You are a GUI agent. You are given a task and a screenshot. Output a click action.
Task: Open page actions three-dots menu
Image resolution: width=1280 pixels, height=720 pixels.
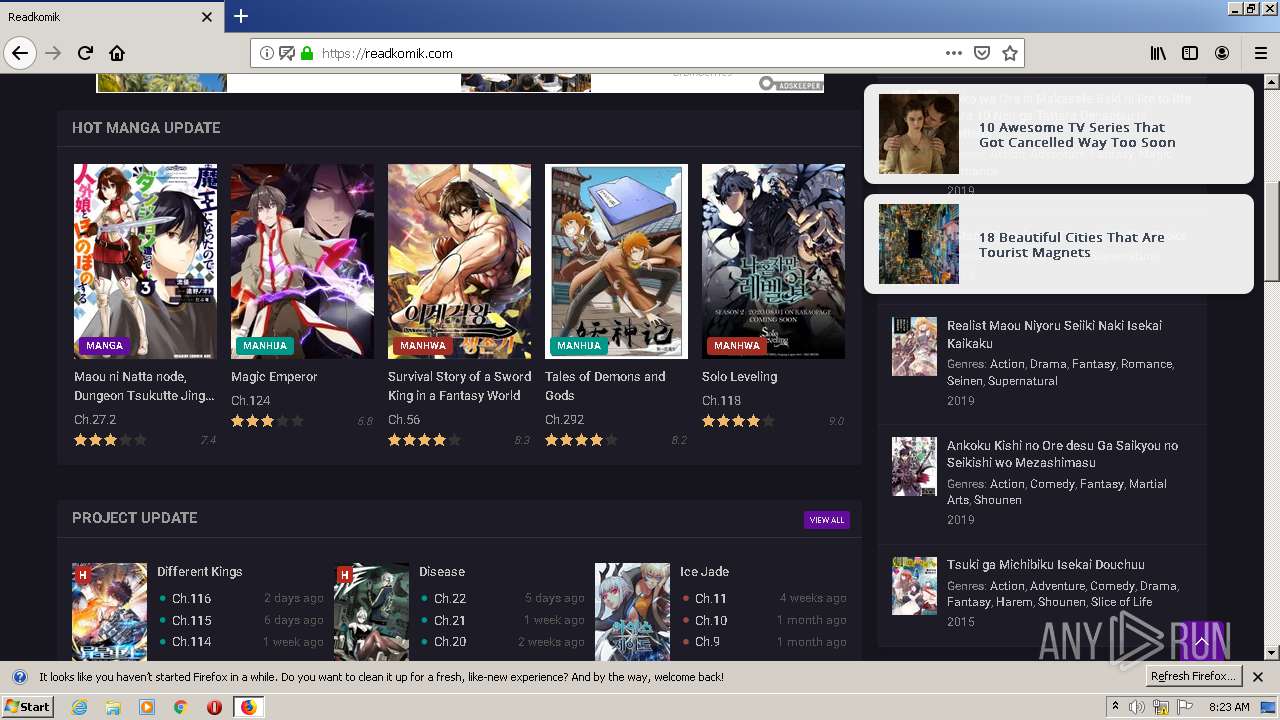(954, 53)
